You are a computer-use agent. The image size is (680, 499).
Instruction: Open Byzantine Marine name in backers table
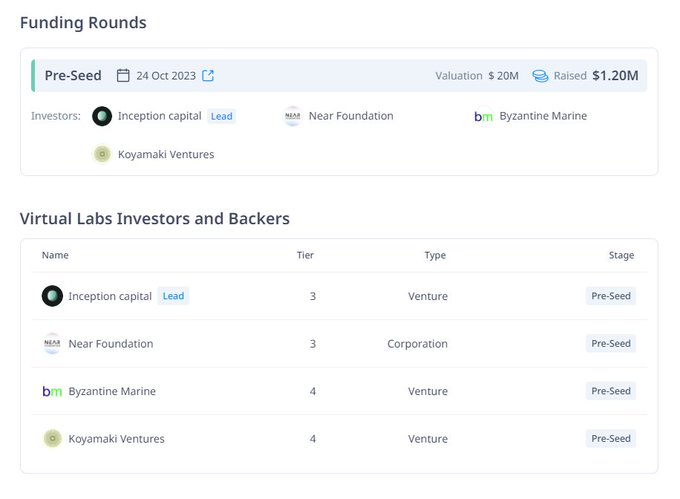pos(112,391)
